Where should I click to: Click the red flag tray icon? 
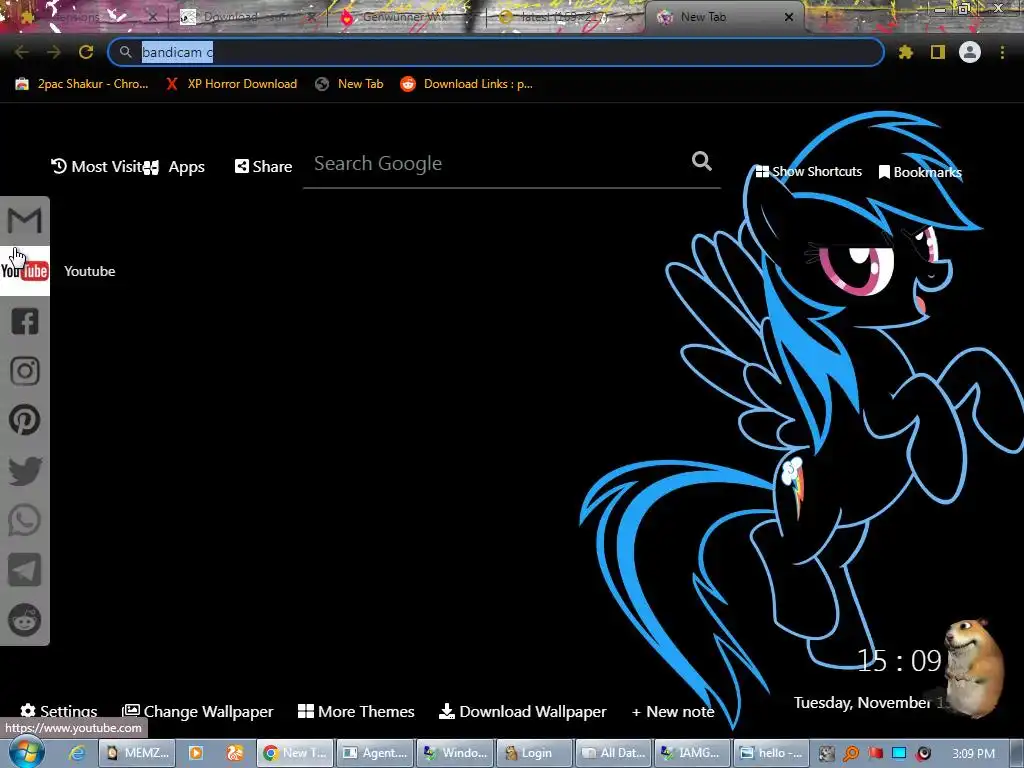[875, 754]
